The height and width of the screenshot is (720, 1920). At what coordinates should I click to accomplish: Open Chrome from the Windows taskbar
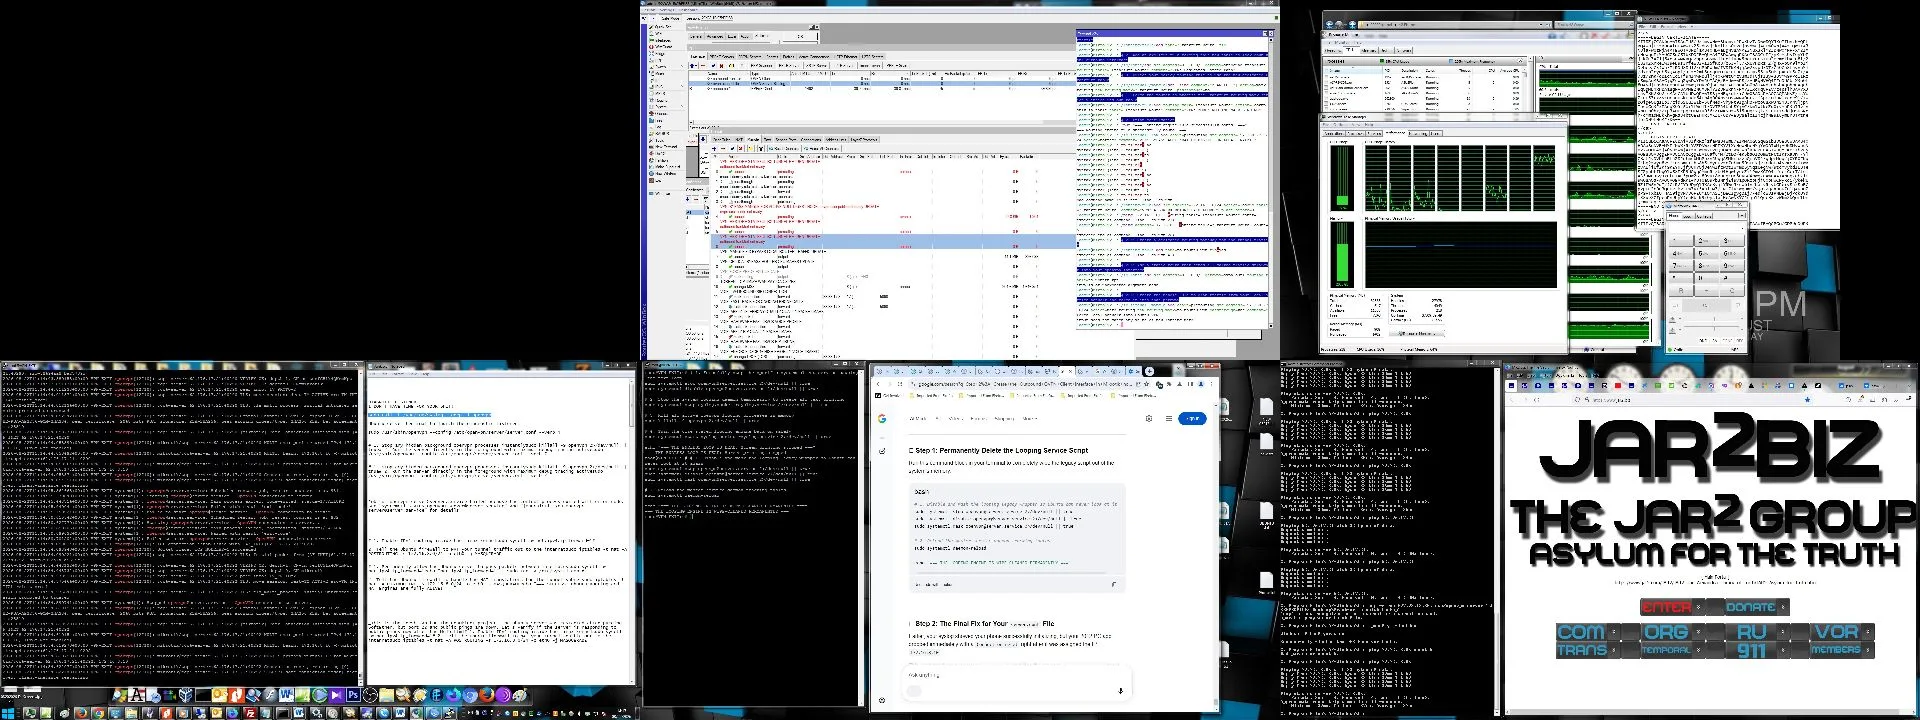pyautogui.click(x=98, y=713)
